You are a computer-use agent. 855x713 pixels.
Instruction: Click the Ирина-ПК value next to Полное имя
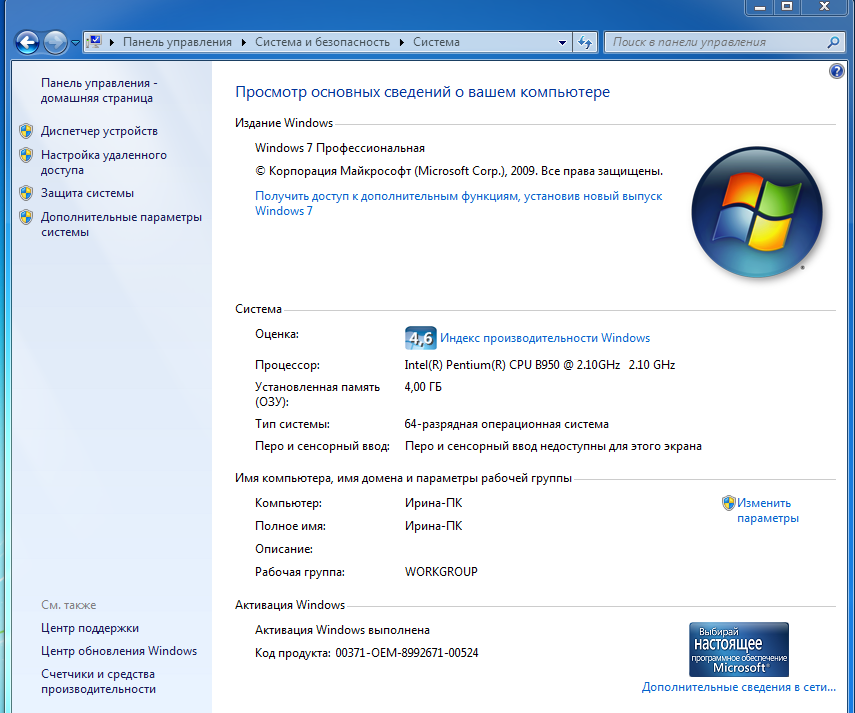433,526
